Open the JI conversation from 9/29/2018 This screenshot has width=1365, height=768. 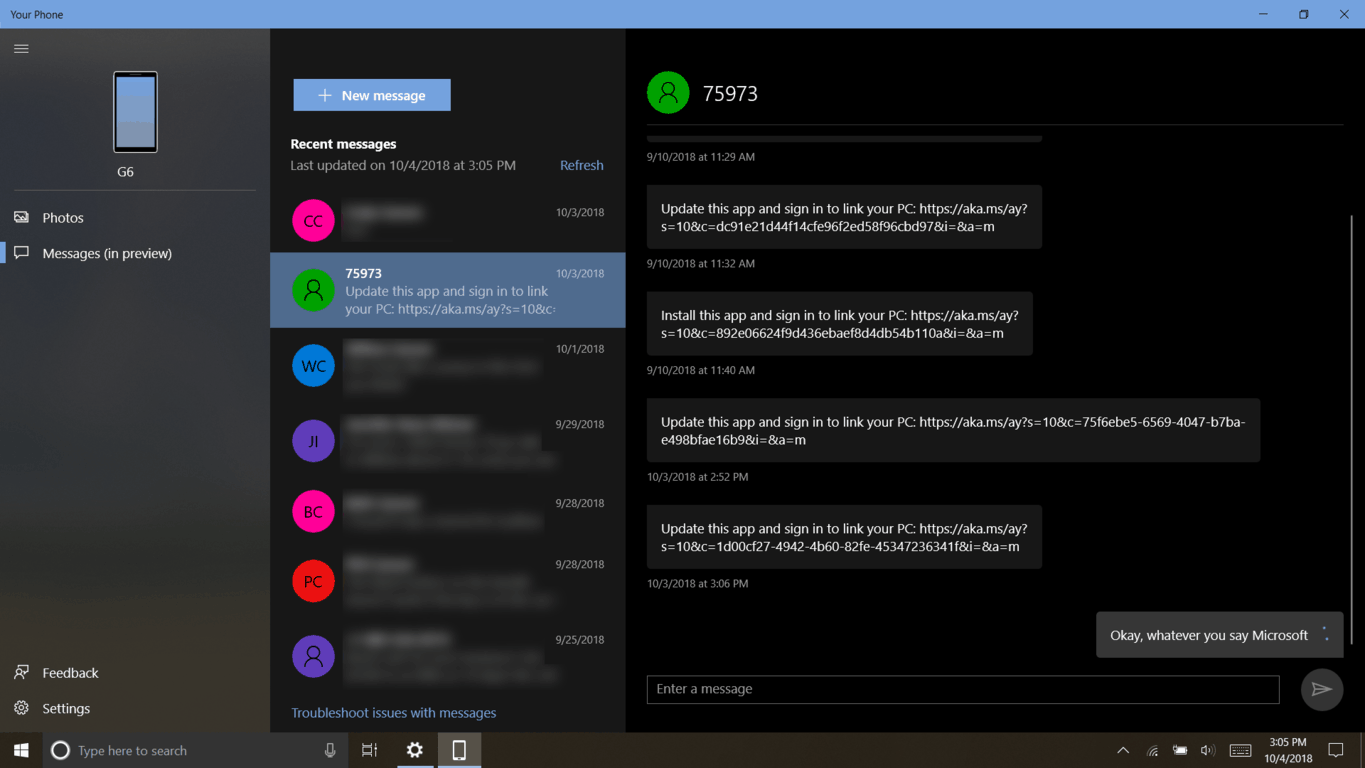tap(448, 441)
